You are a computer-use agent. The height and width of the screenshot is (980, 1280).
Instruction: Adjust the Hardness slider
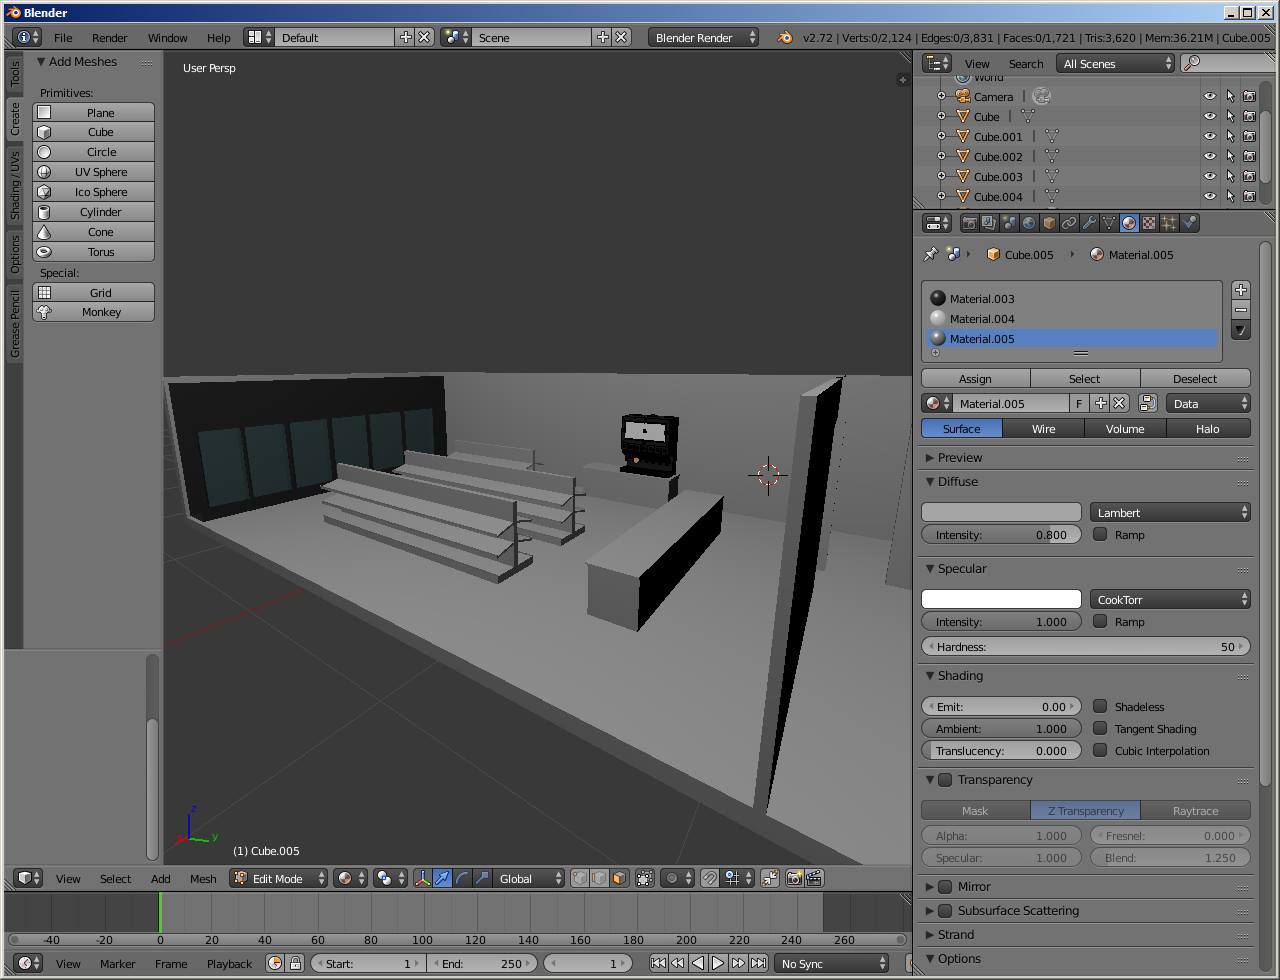(1086, 646)
